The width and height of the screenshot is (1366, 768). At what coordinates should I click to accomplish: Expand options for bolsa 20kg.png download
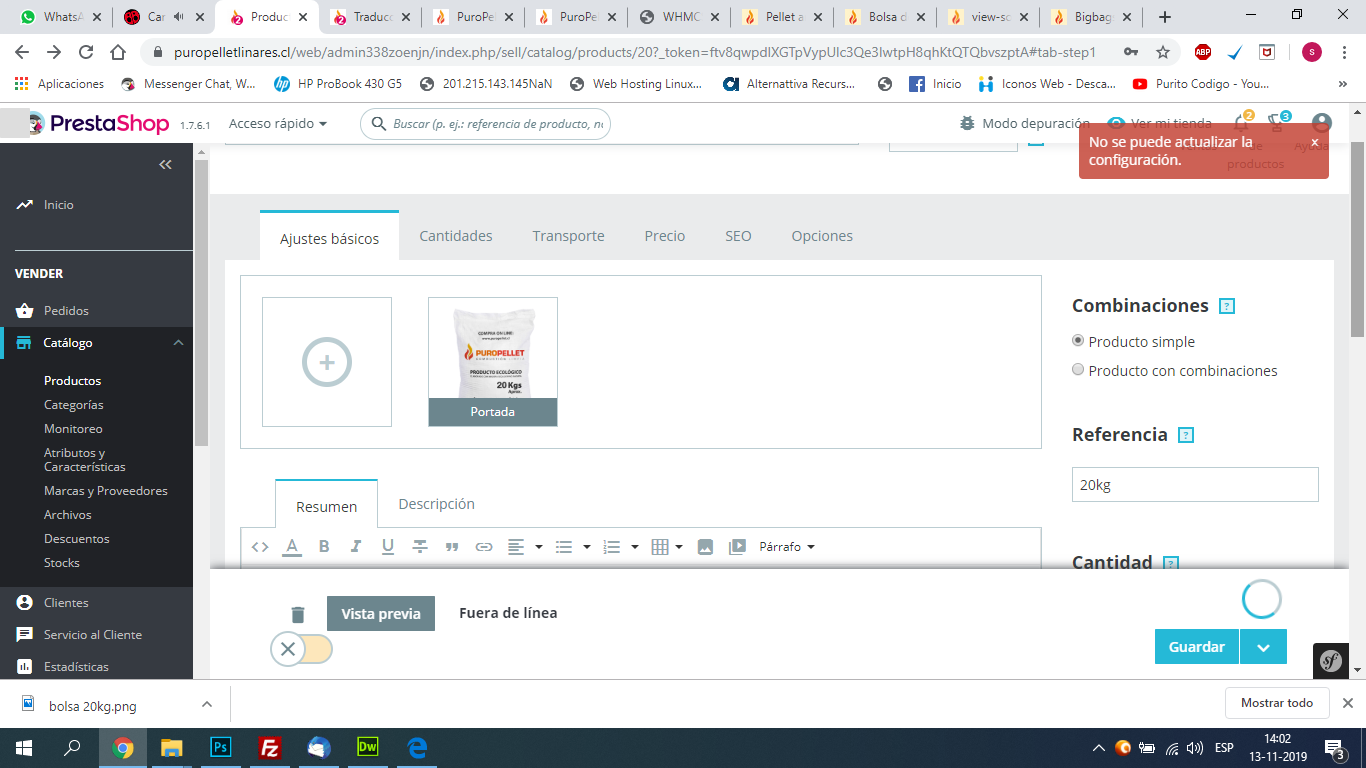tap(207, 704)
